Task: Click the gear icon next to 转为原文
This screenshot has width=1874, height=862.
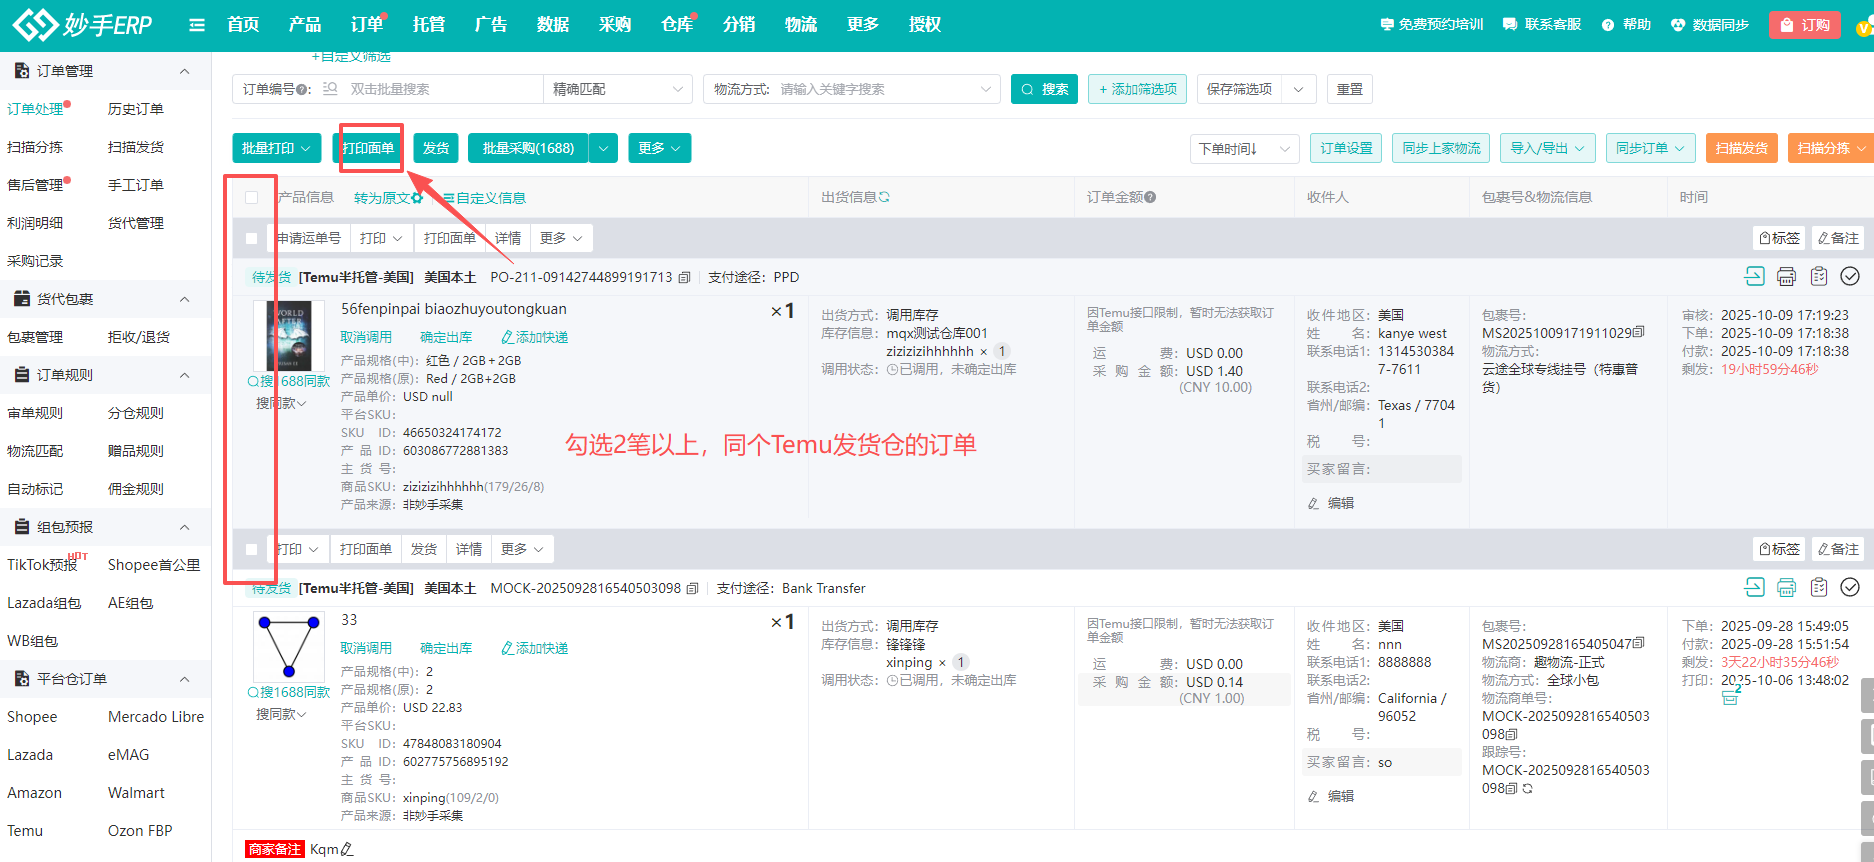Action: [417, 198]
